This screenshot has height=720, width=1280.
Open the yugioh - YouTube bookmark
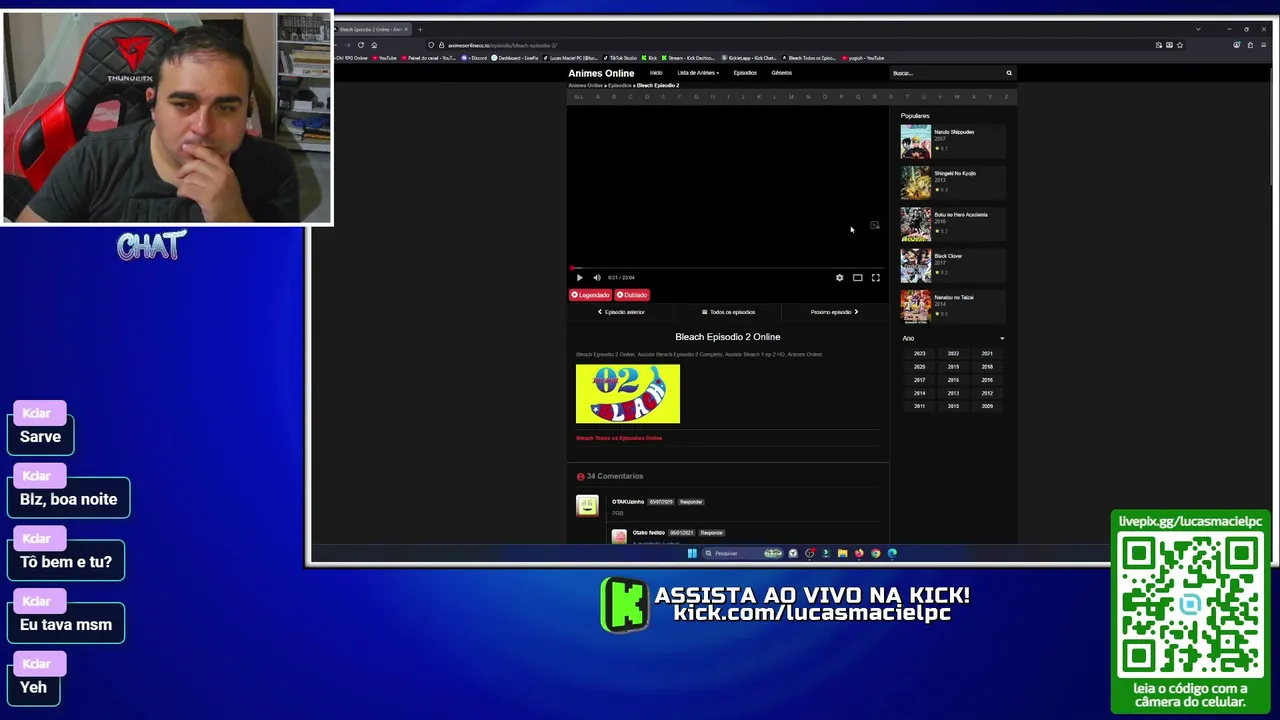click(x=864, y=58)
